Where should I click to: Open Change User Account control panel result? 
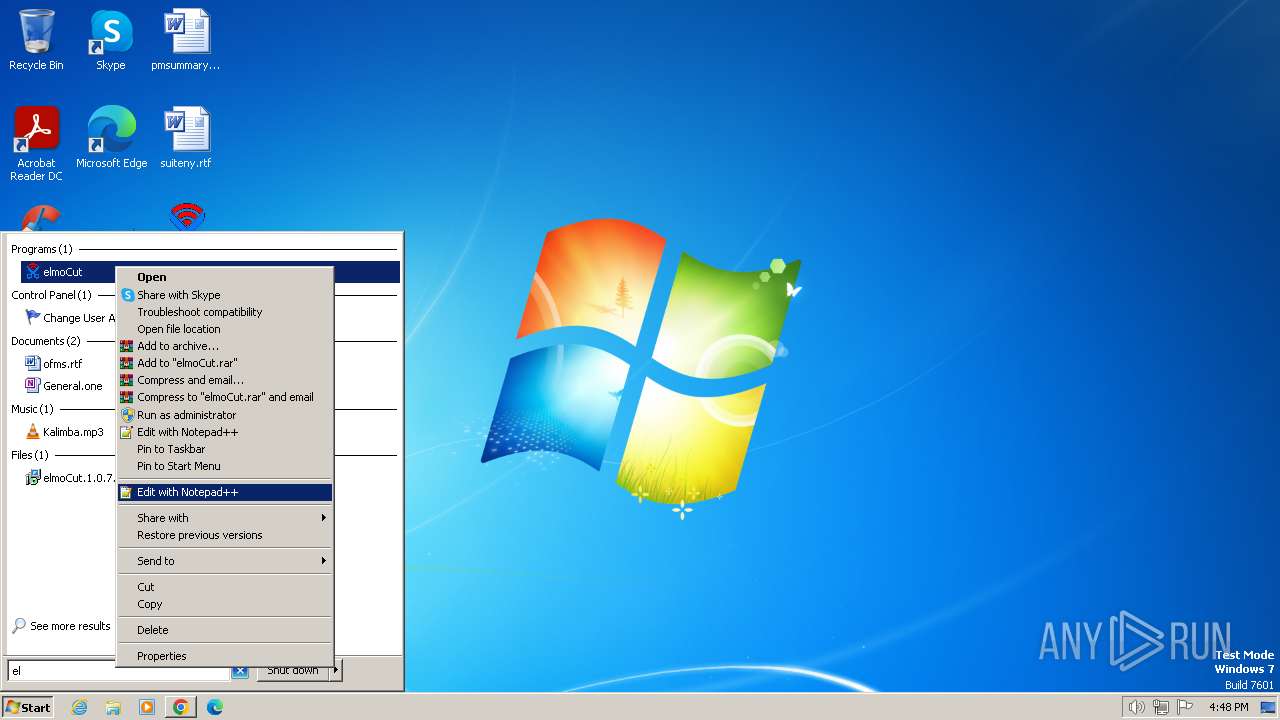point(70,318)
